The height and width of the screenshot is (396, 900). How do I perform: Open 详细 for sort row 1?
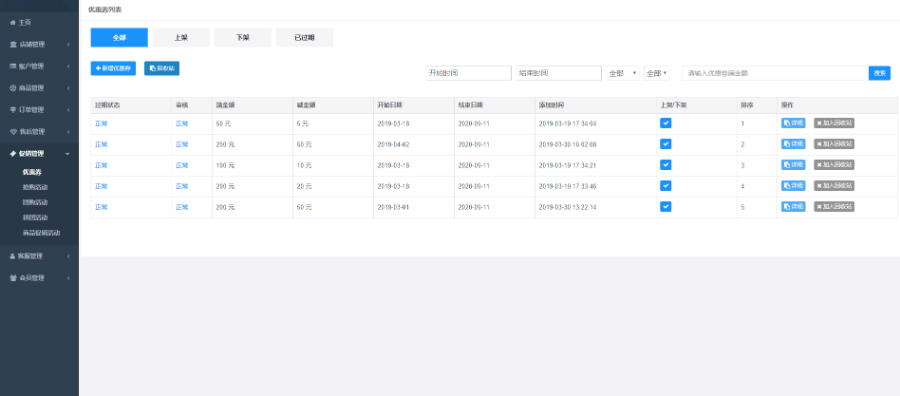[x=793, y=123]
